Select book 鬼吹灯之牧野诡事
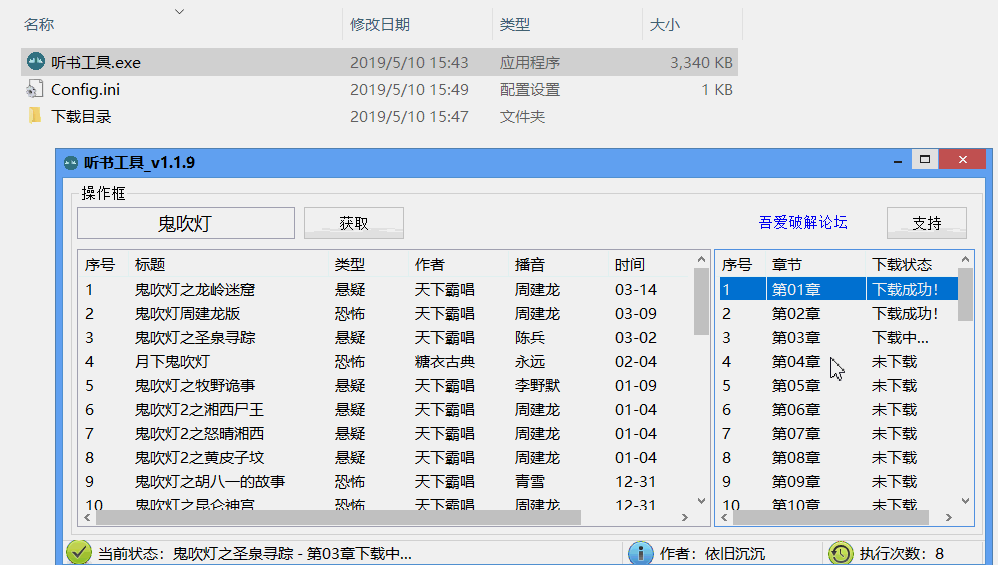Screen dimensions: 998x565 195,386
